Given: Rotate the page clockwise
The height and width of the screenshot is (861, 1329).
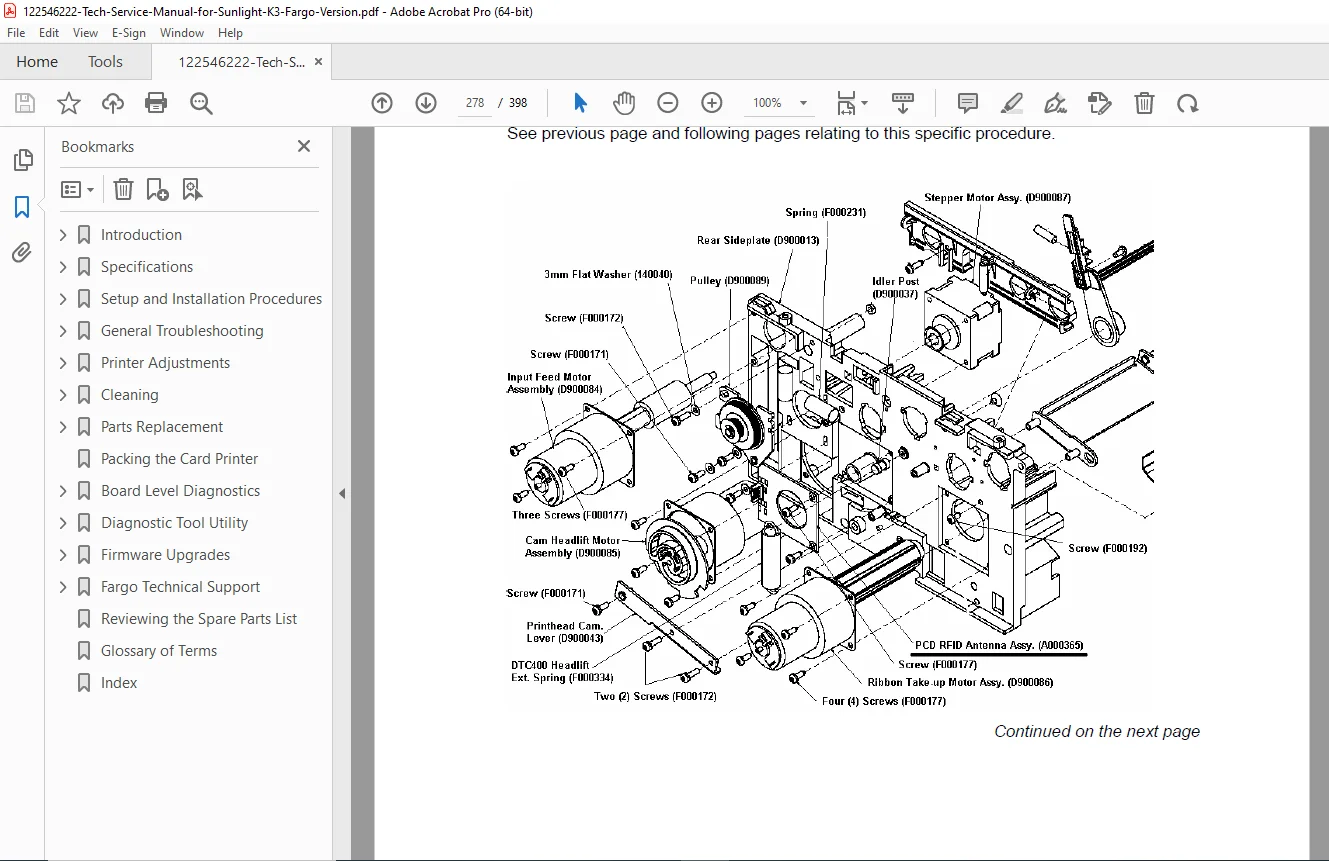Looking at the screenshot, I should pos(1187,103).
